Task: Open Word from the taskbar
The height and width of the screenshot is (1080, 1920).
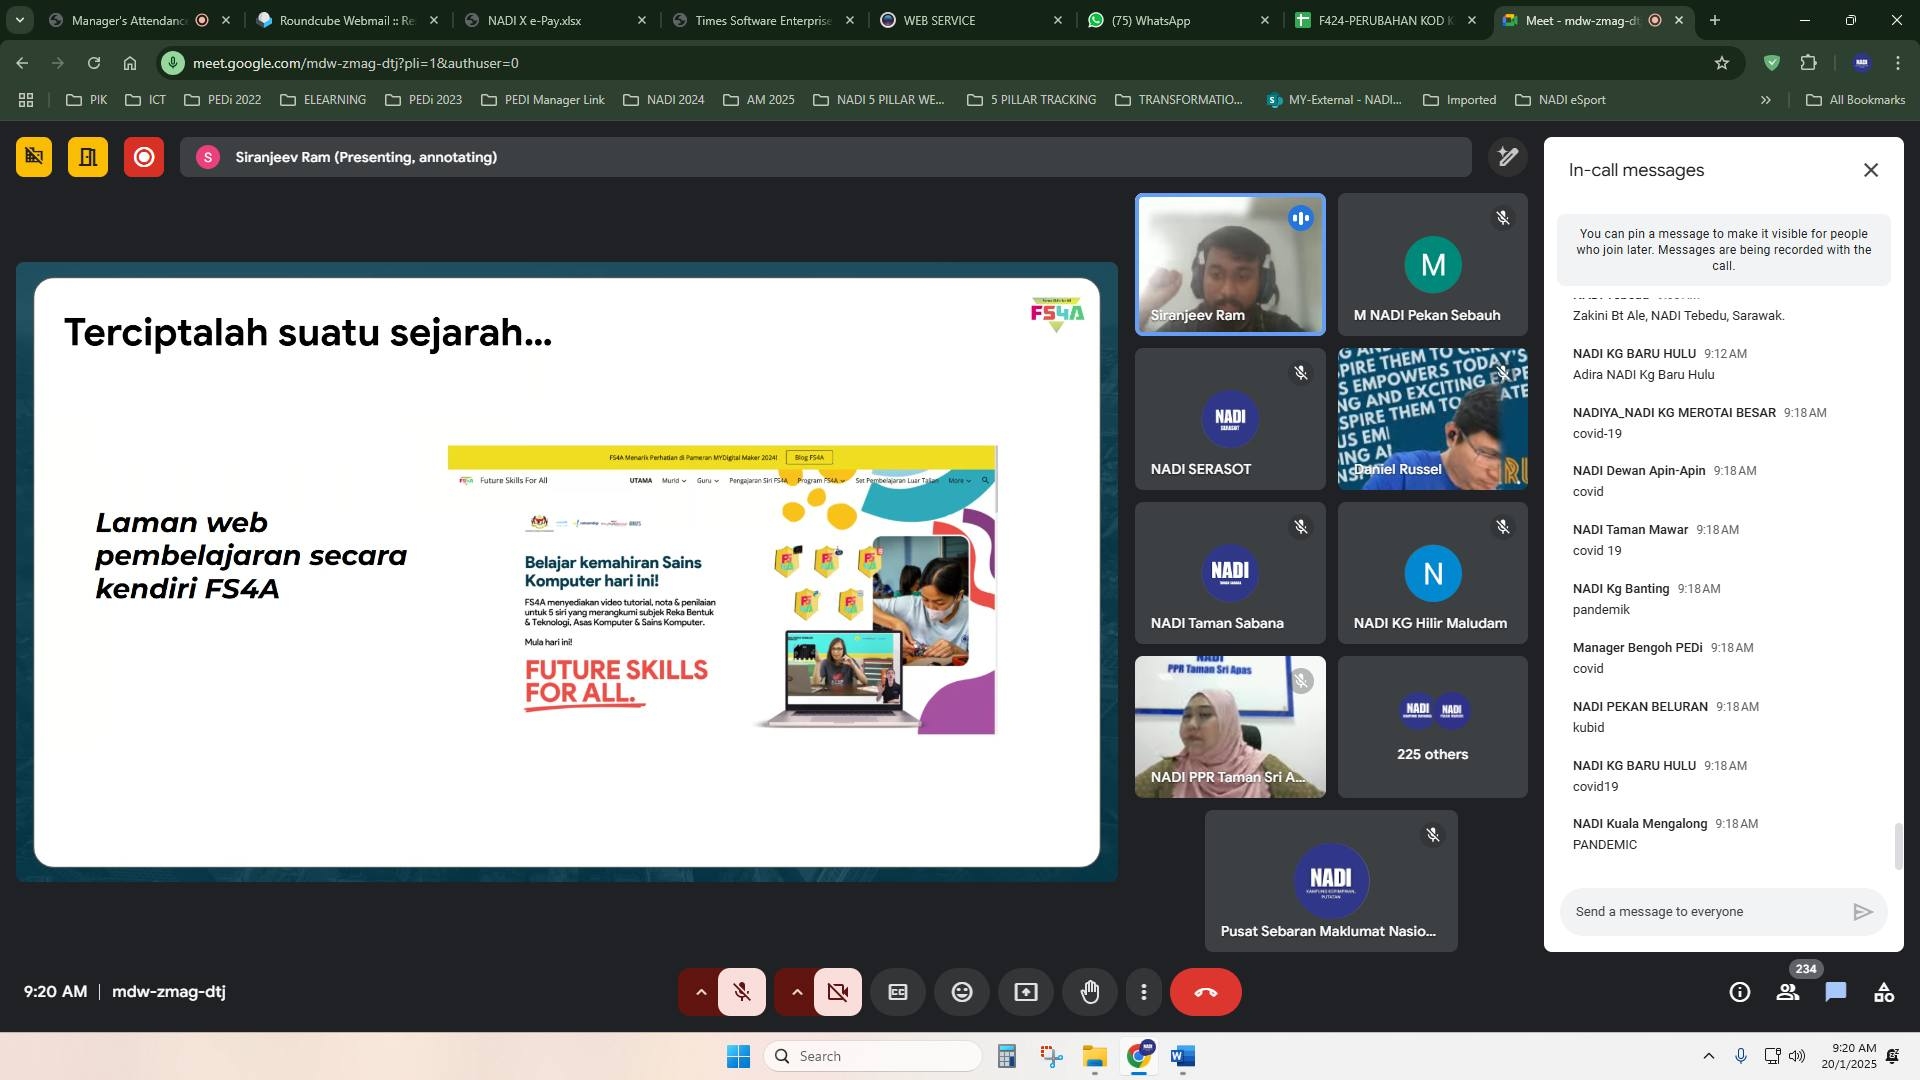Action: point(1182,1056)
